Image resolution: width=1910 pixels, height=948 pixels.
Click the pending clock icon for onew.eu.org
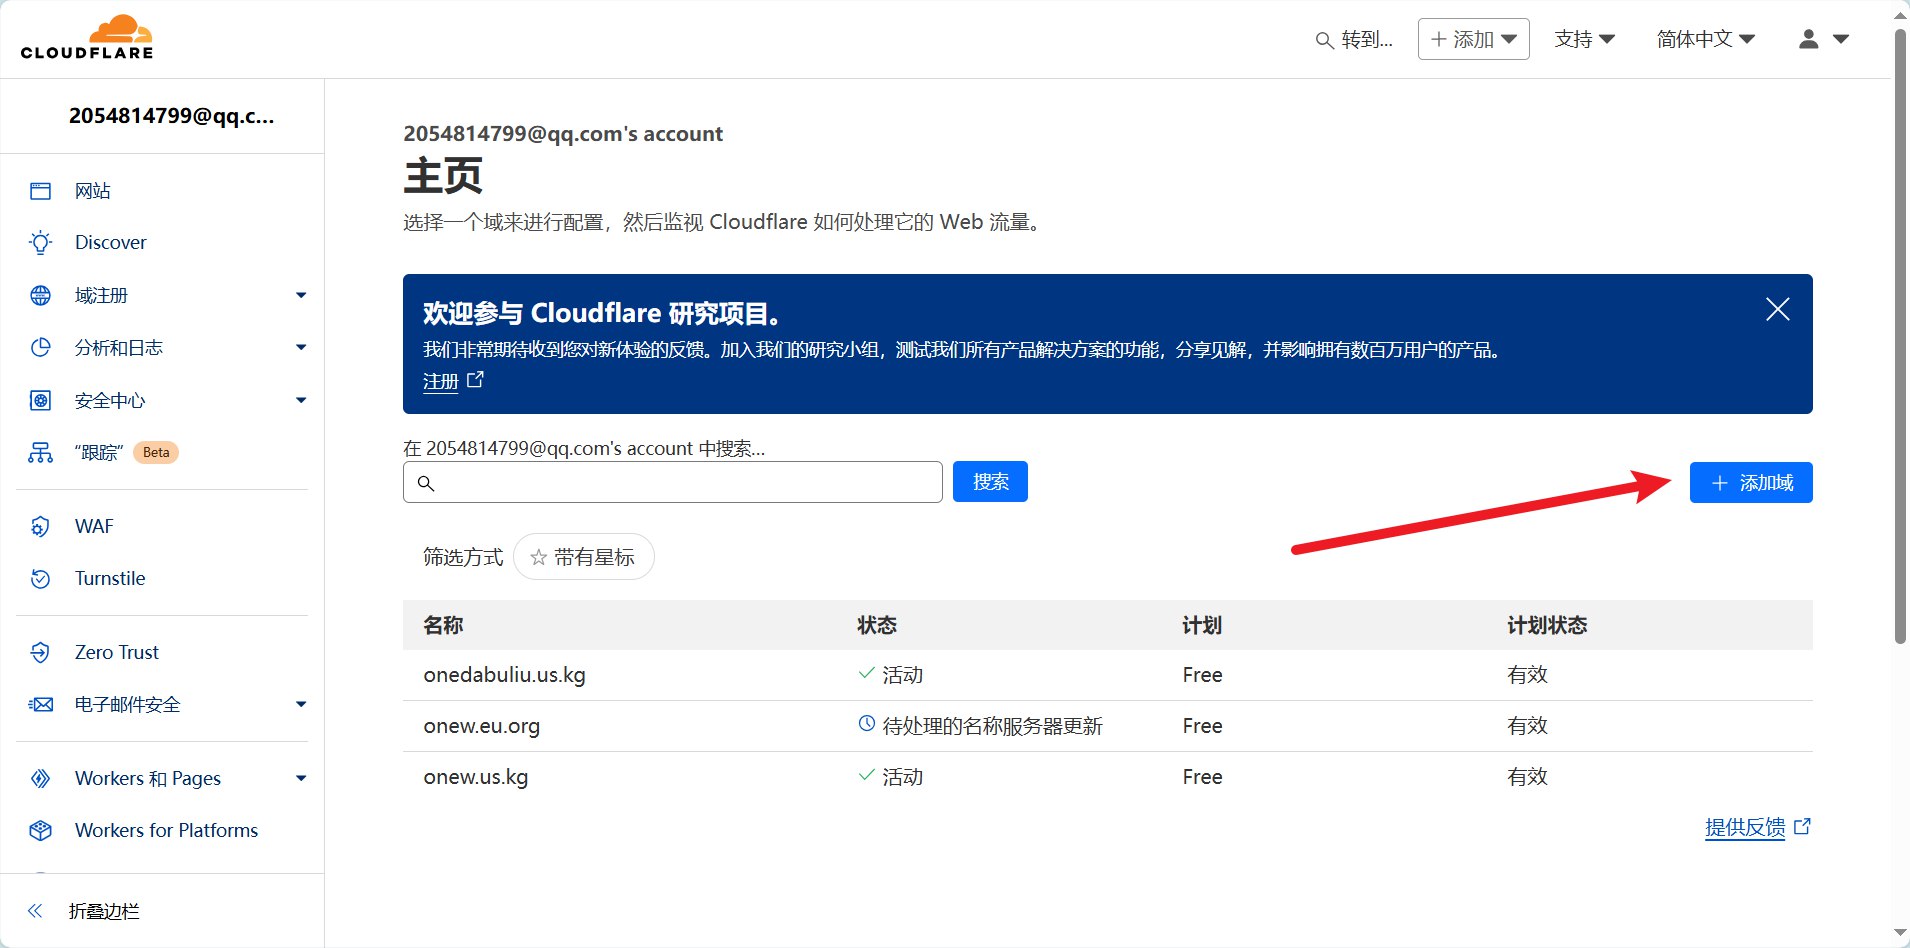point(867,723)
